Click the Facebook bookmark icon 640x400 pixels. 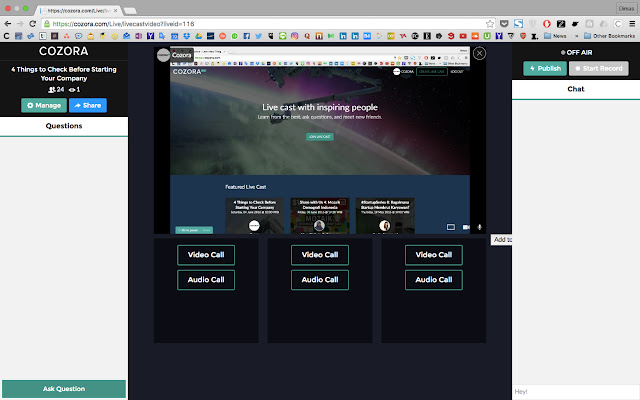pos(247,36)
